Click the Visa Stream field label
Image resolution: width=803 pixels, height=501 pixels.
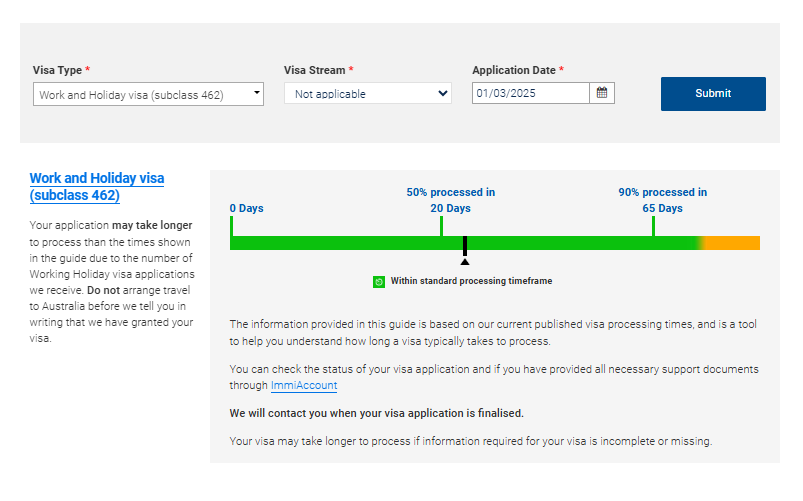click(x=314, y=71)
